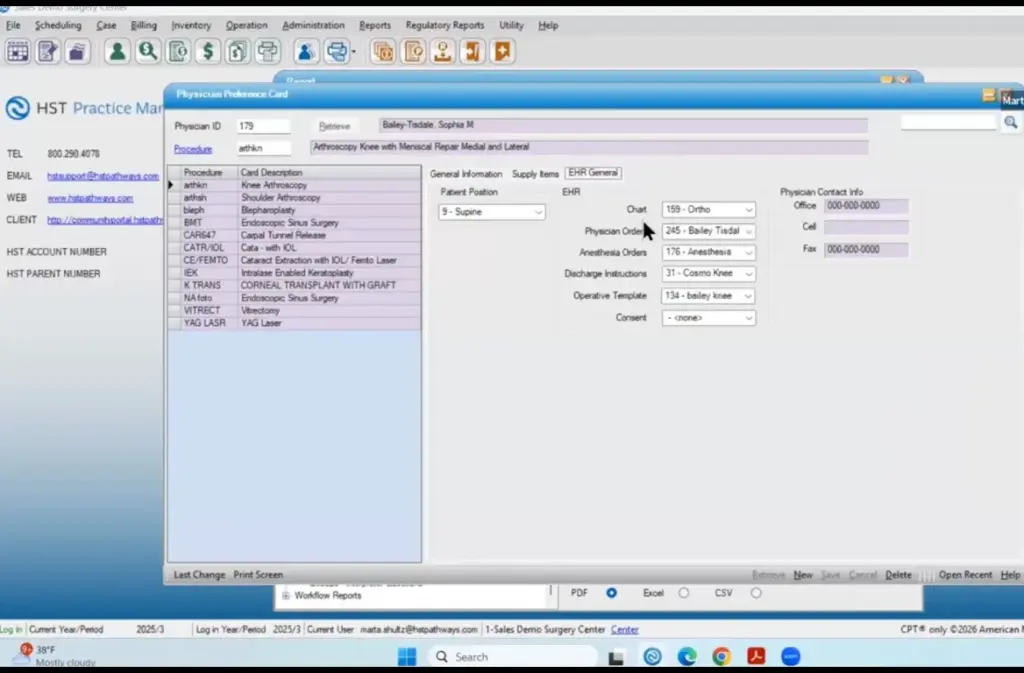This screenshot has height=673, width=1024.
Task: Select the EHR General tab
Action: coord(593,173)
